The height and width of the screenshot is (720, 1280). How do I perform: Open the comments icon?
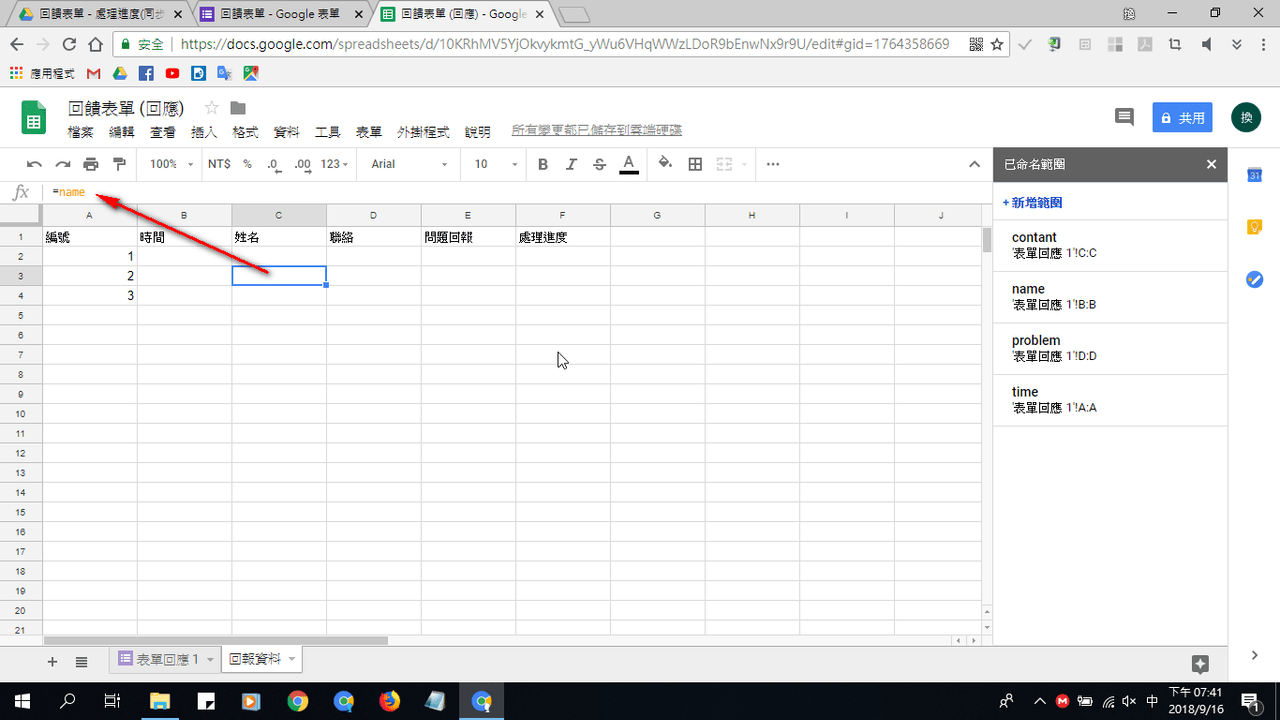[x=1124, y=117]
